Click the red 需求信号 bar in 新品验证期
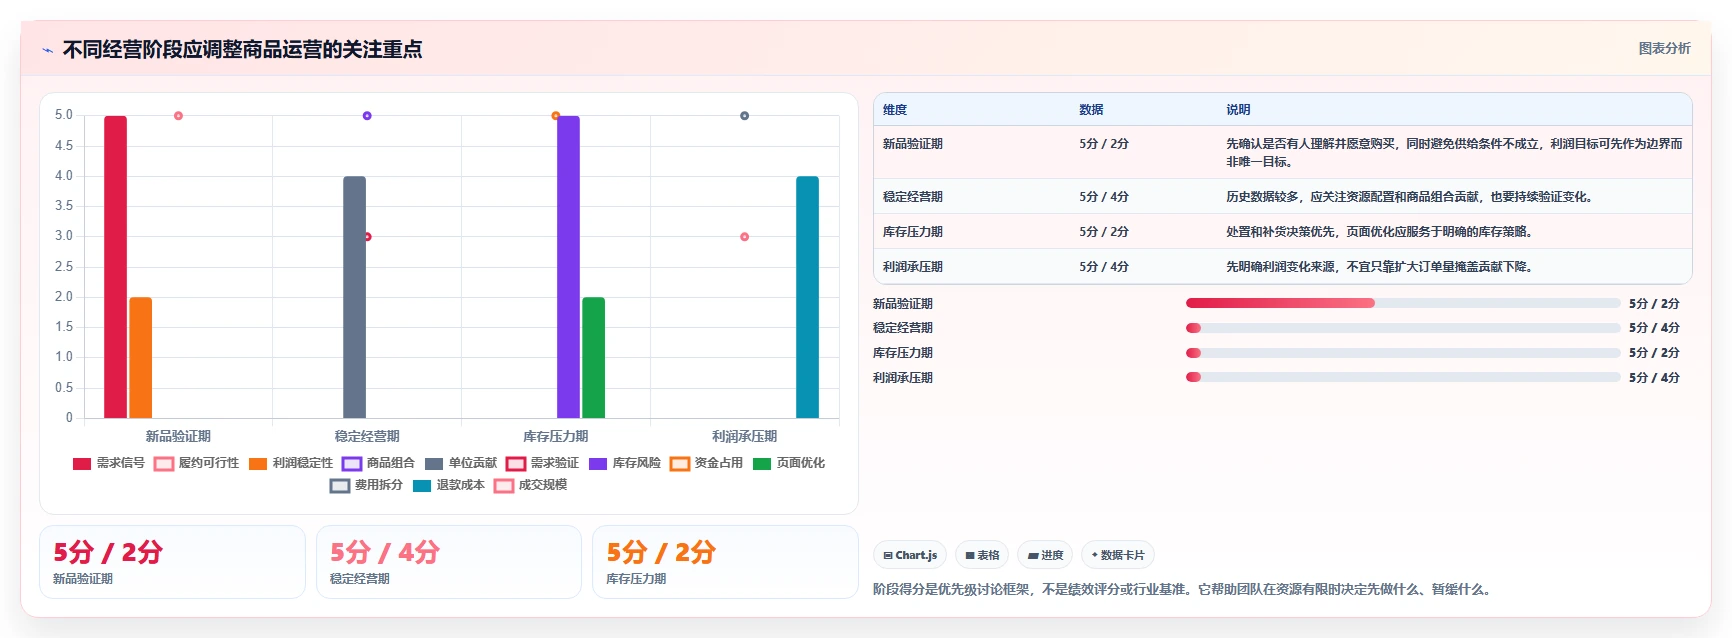This screenshot has width=1732, height=638. 116,267
